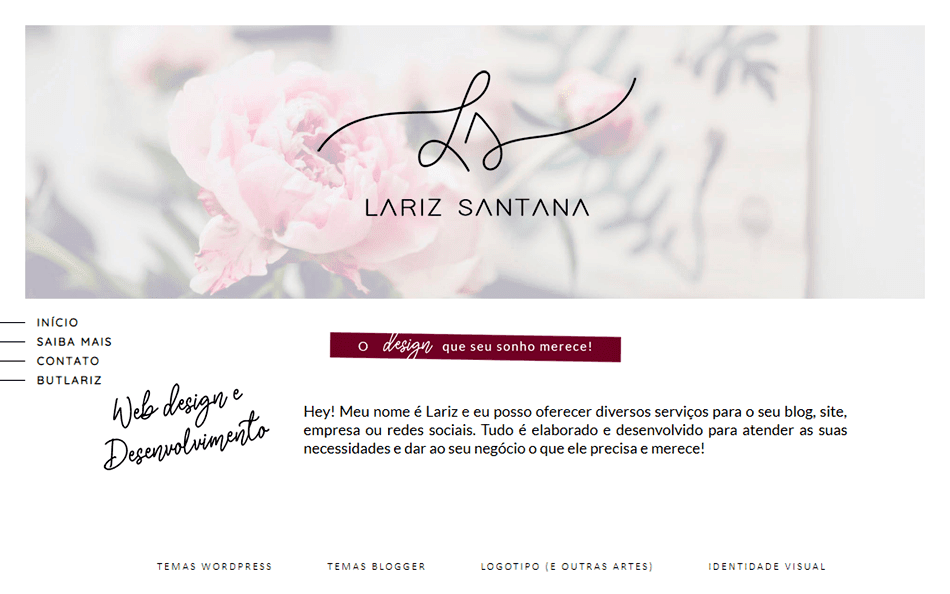Click the Web design e Desenvolvimento script heading
This screenshot has height=594, width=950.
coord(186,427)
